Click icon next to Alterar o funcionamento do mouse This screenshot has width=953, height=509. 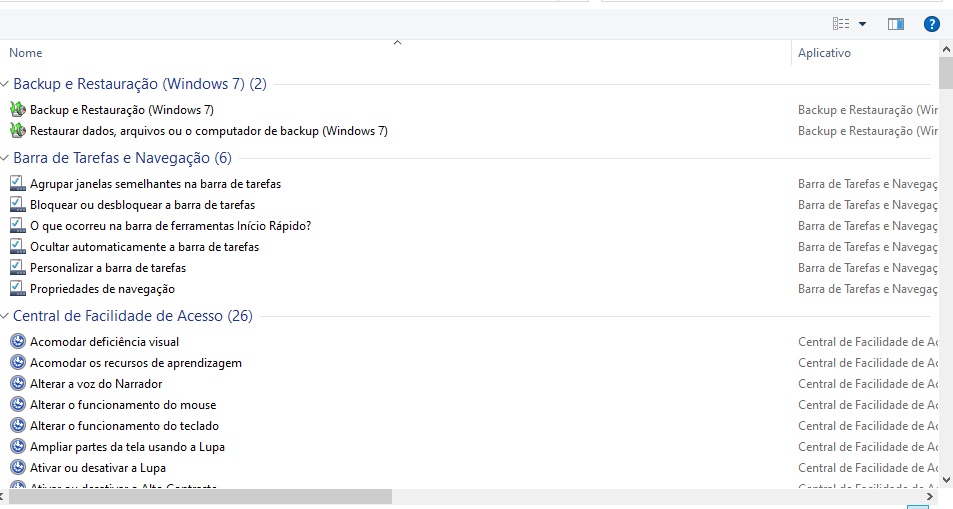coord(18,405)
